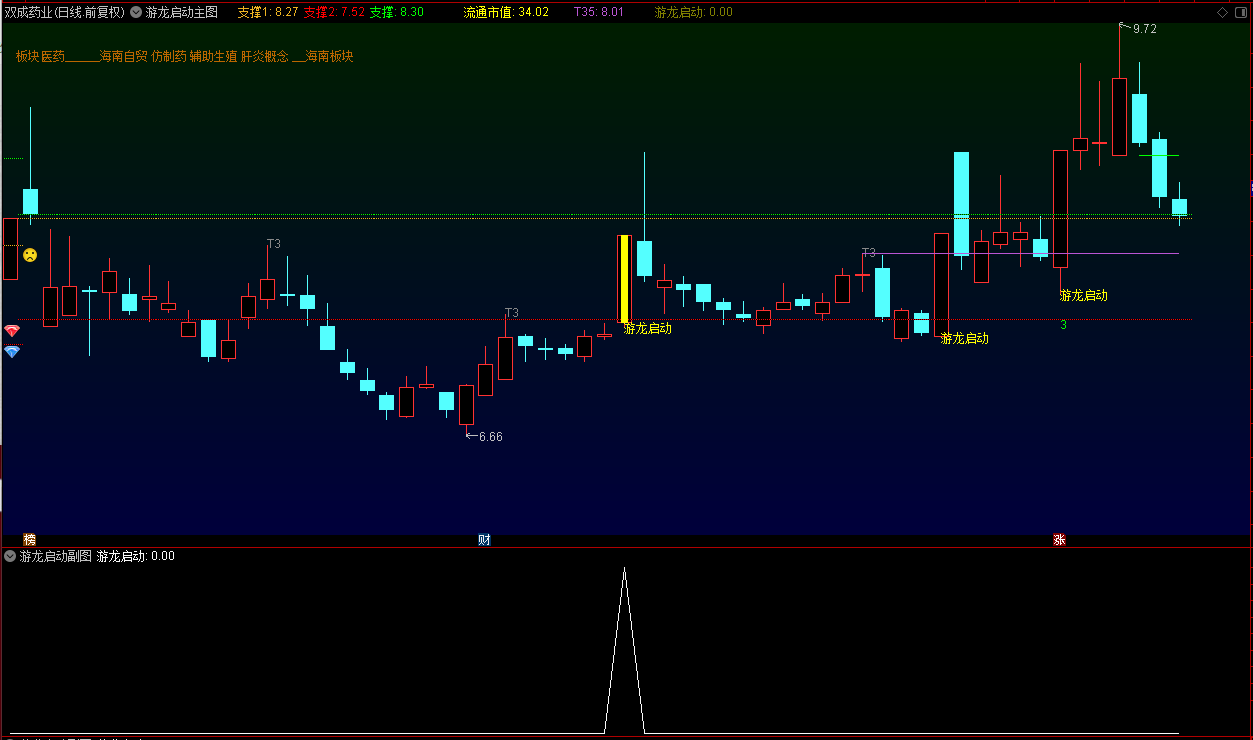Click the purple T35: 8.01 value
This screenshot has height=740, width=1253.
599,12
